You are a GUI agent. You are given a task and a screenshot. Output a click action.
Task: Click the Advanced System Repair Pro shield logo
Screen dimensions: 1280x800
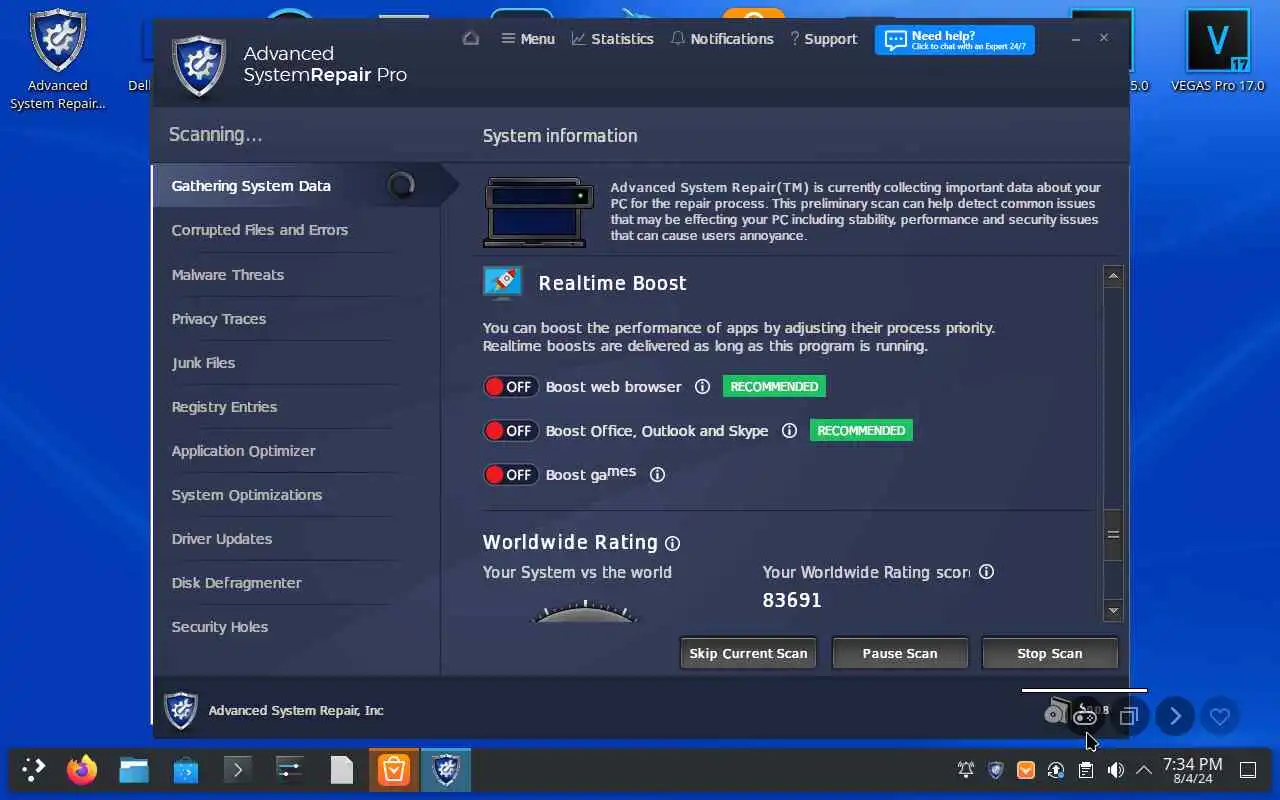pos(199,65)
